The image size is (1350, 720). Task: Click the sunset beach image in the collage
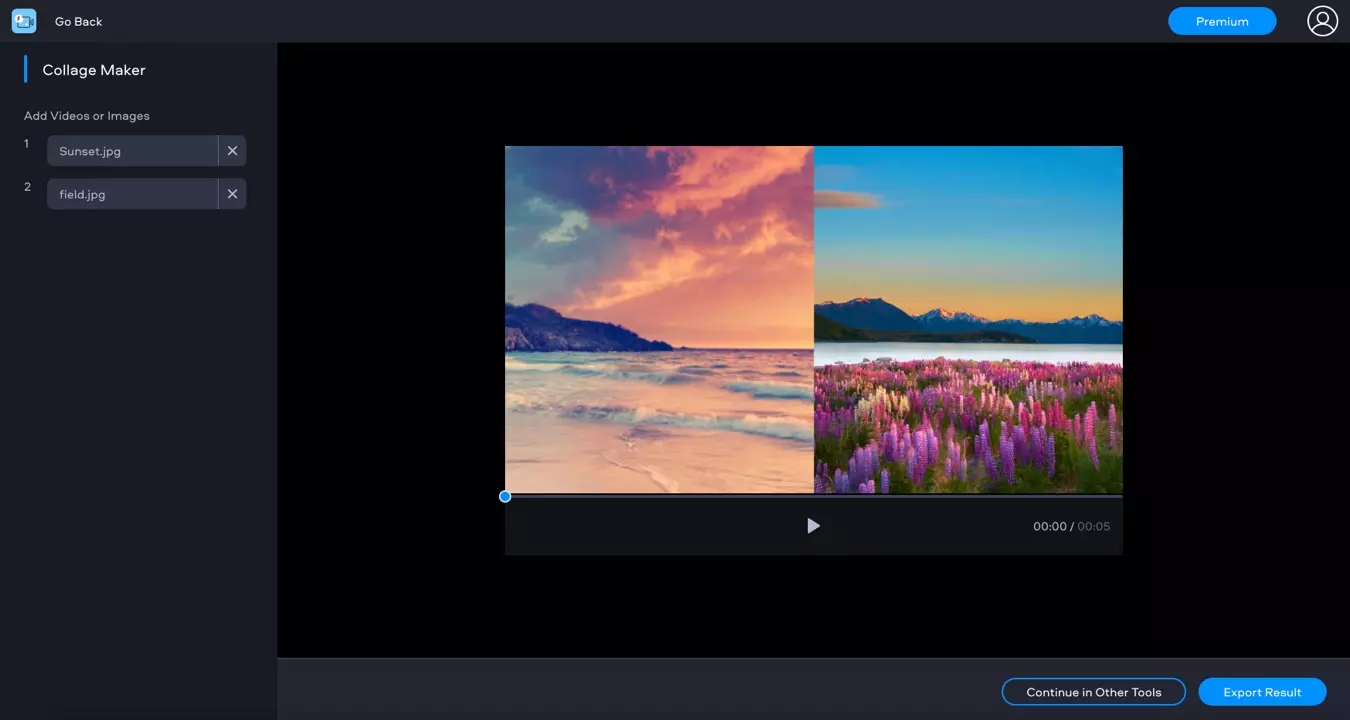click(659, 320)
